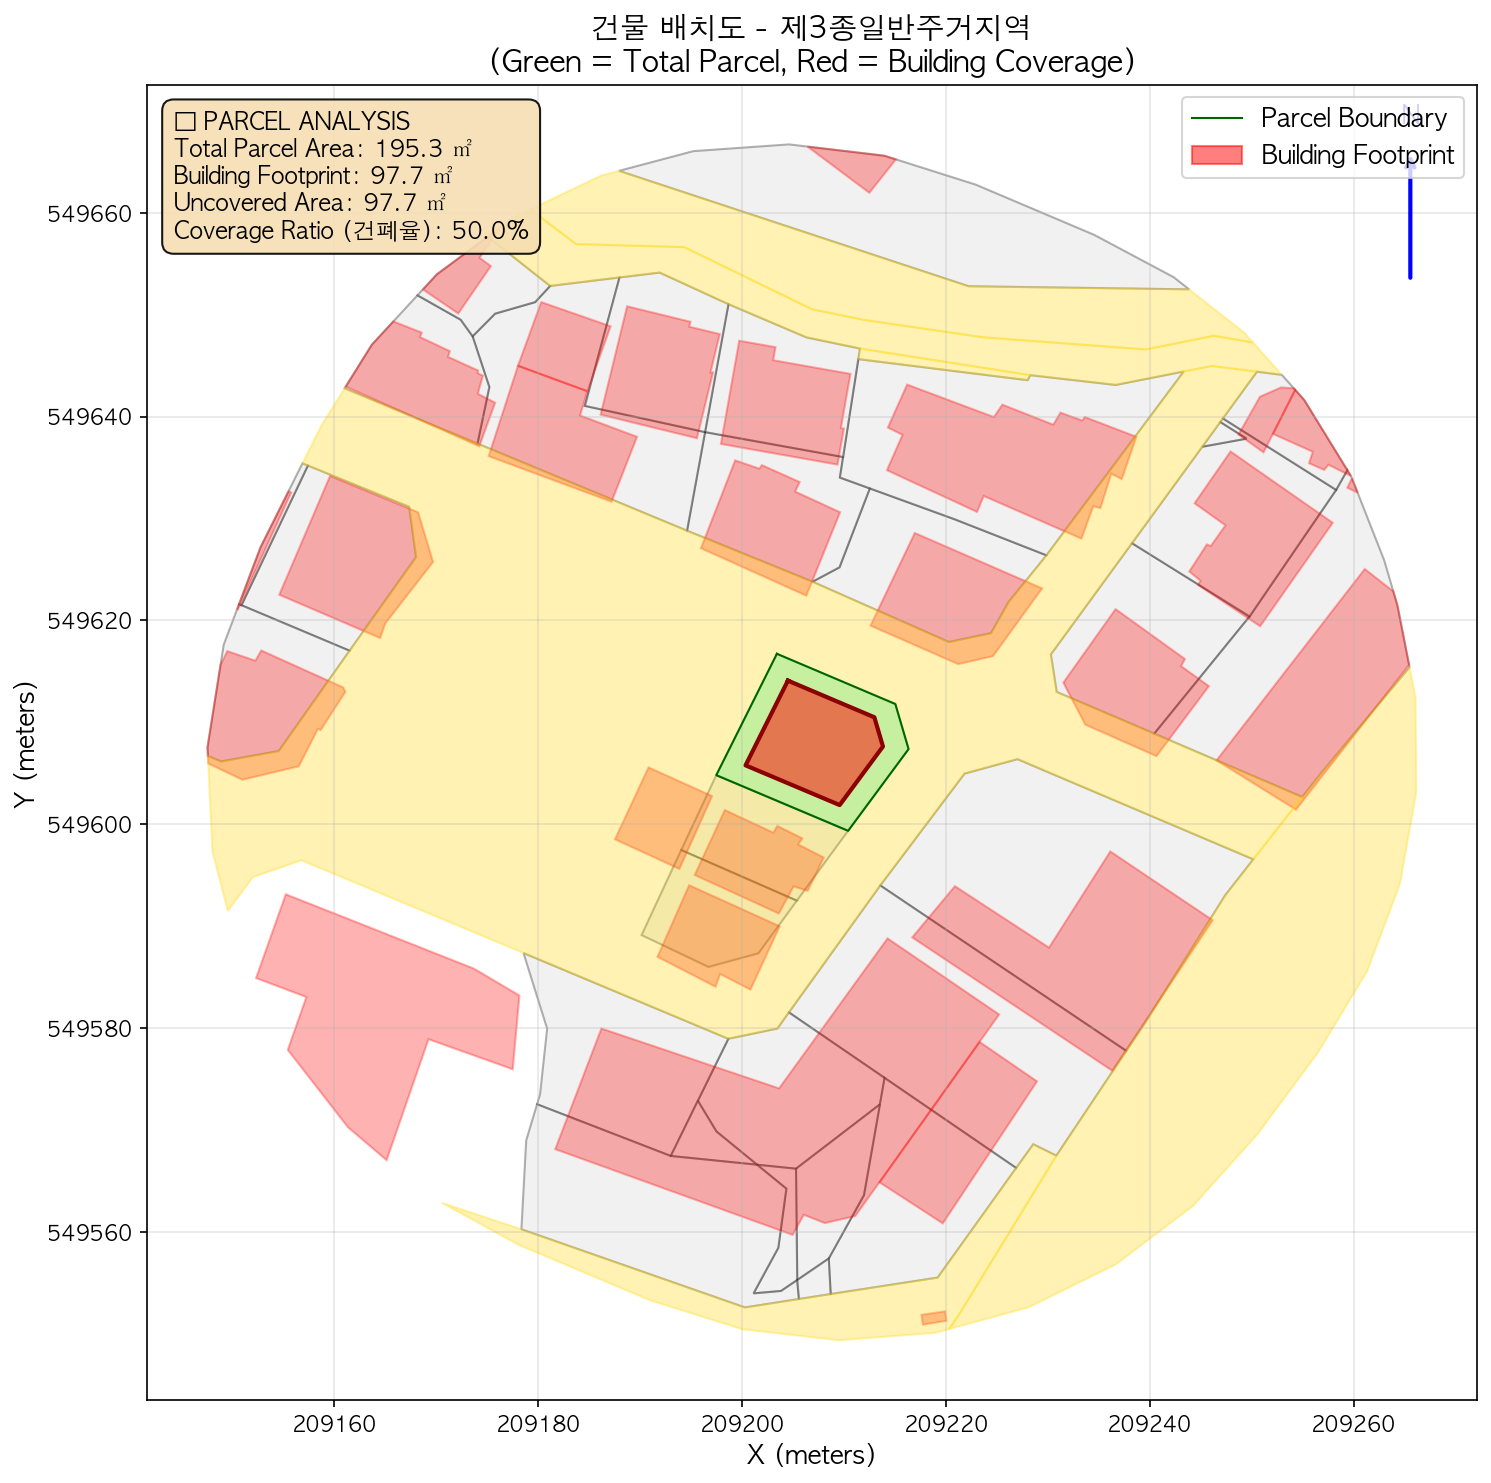Click the Parcel Boundary legend text
The image size is (1491, 1483).
[x=1353, y=118]
